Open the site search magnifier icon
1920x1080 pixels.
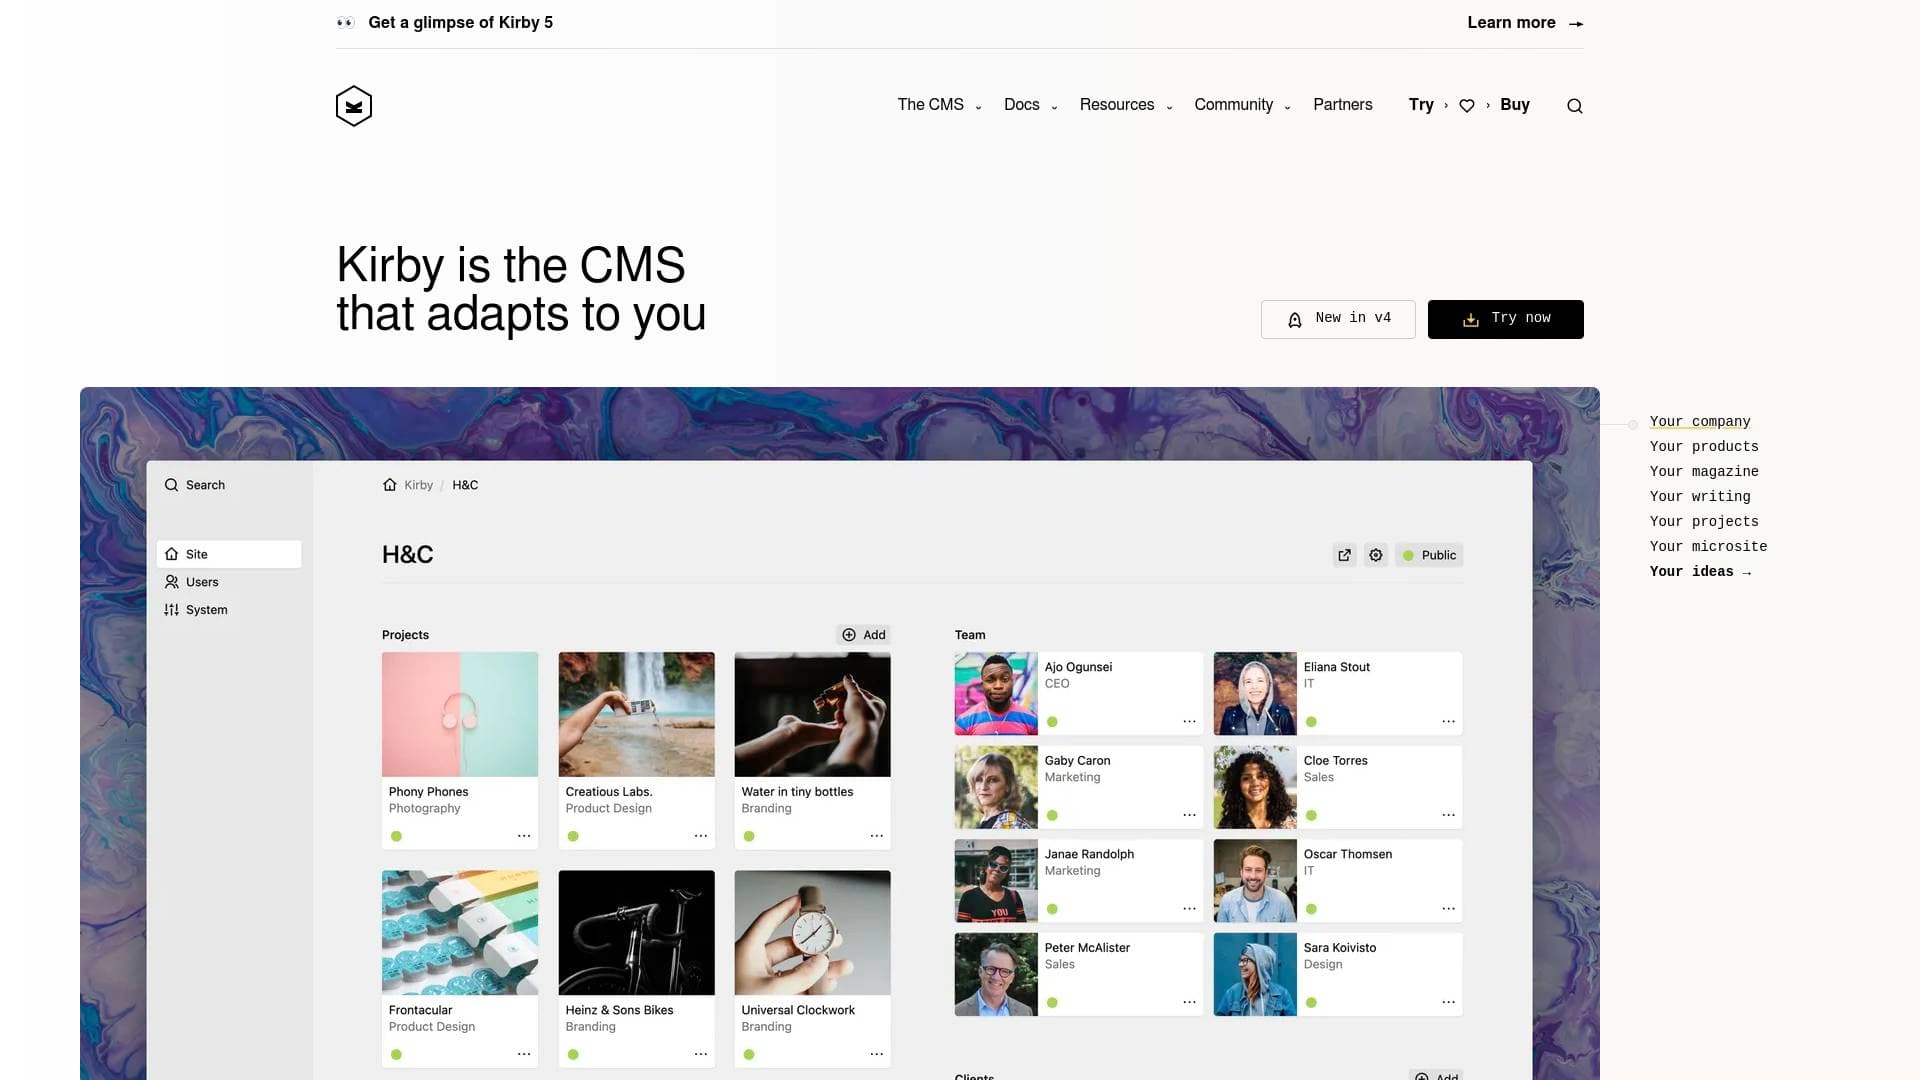pyautogui.click(x=1574, y=106)
